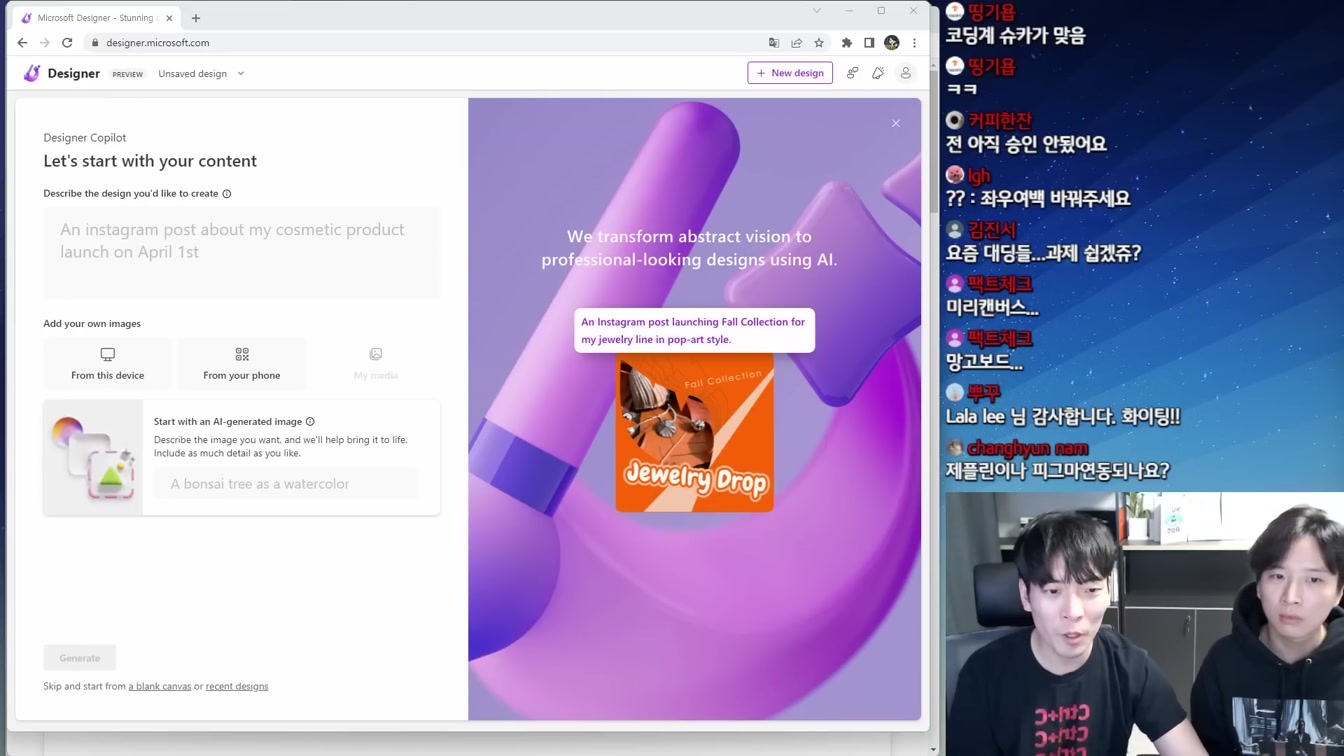Click the Jewelry Drop sample design thumbnail
Image resolution: width=1344 pixels, height=756 pixels.
coord(694,432)
